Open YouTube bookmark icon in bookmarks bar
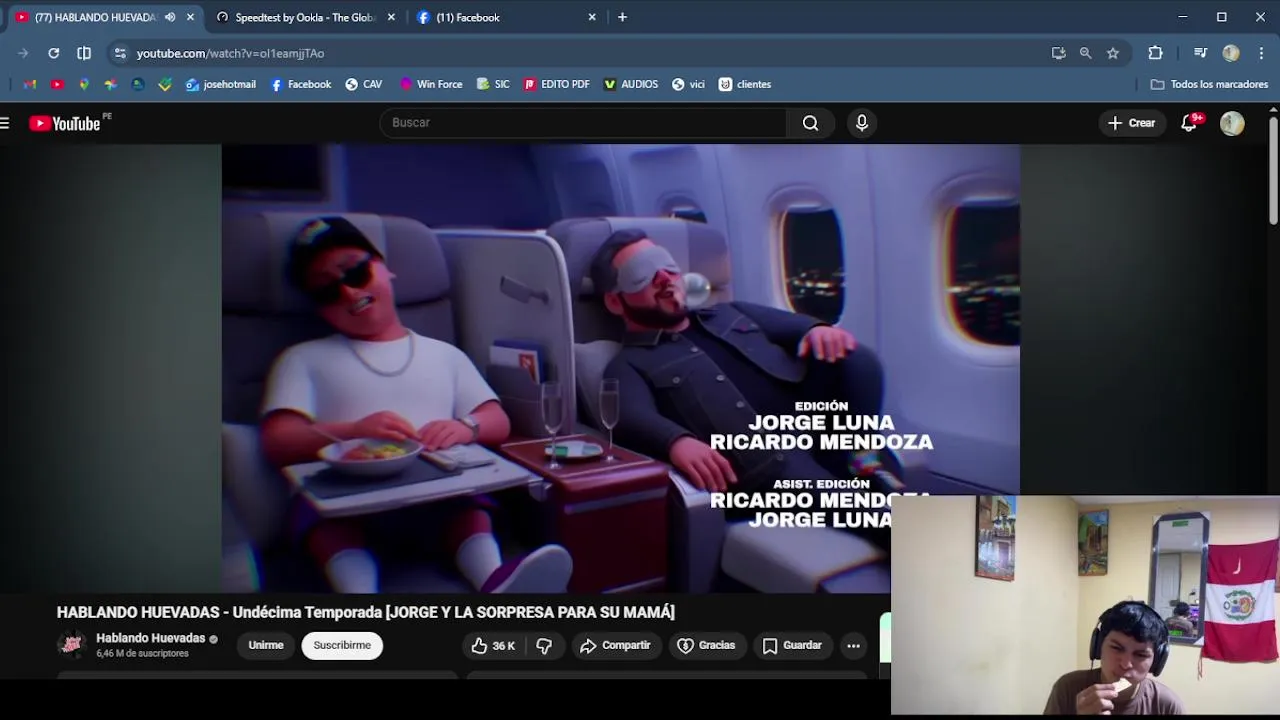 point(57,84)
